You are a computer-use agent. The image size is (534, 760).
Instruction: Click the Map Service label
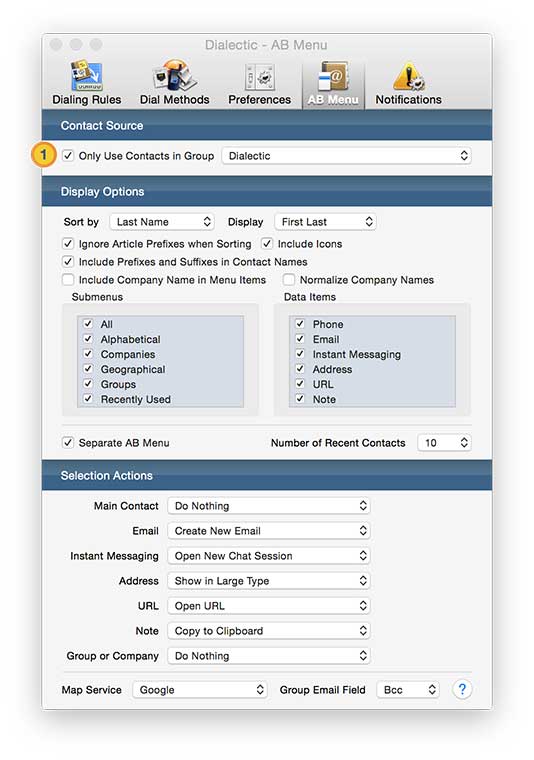point(92,690)
